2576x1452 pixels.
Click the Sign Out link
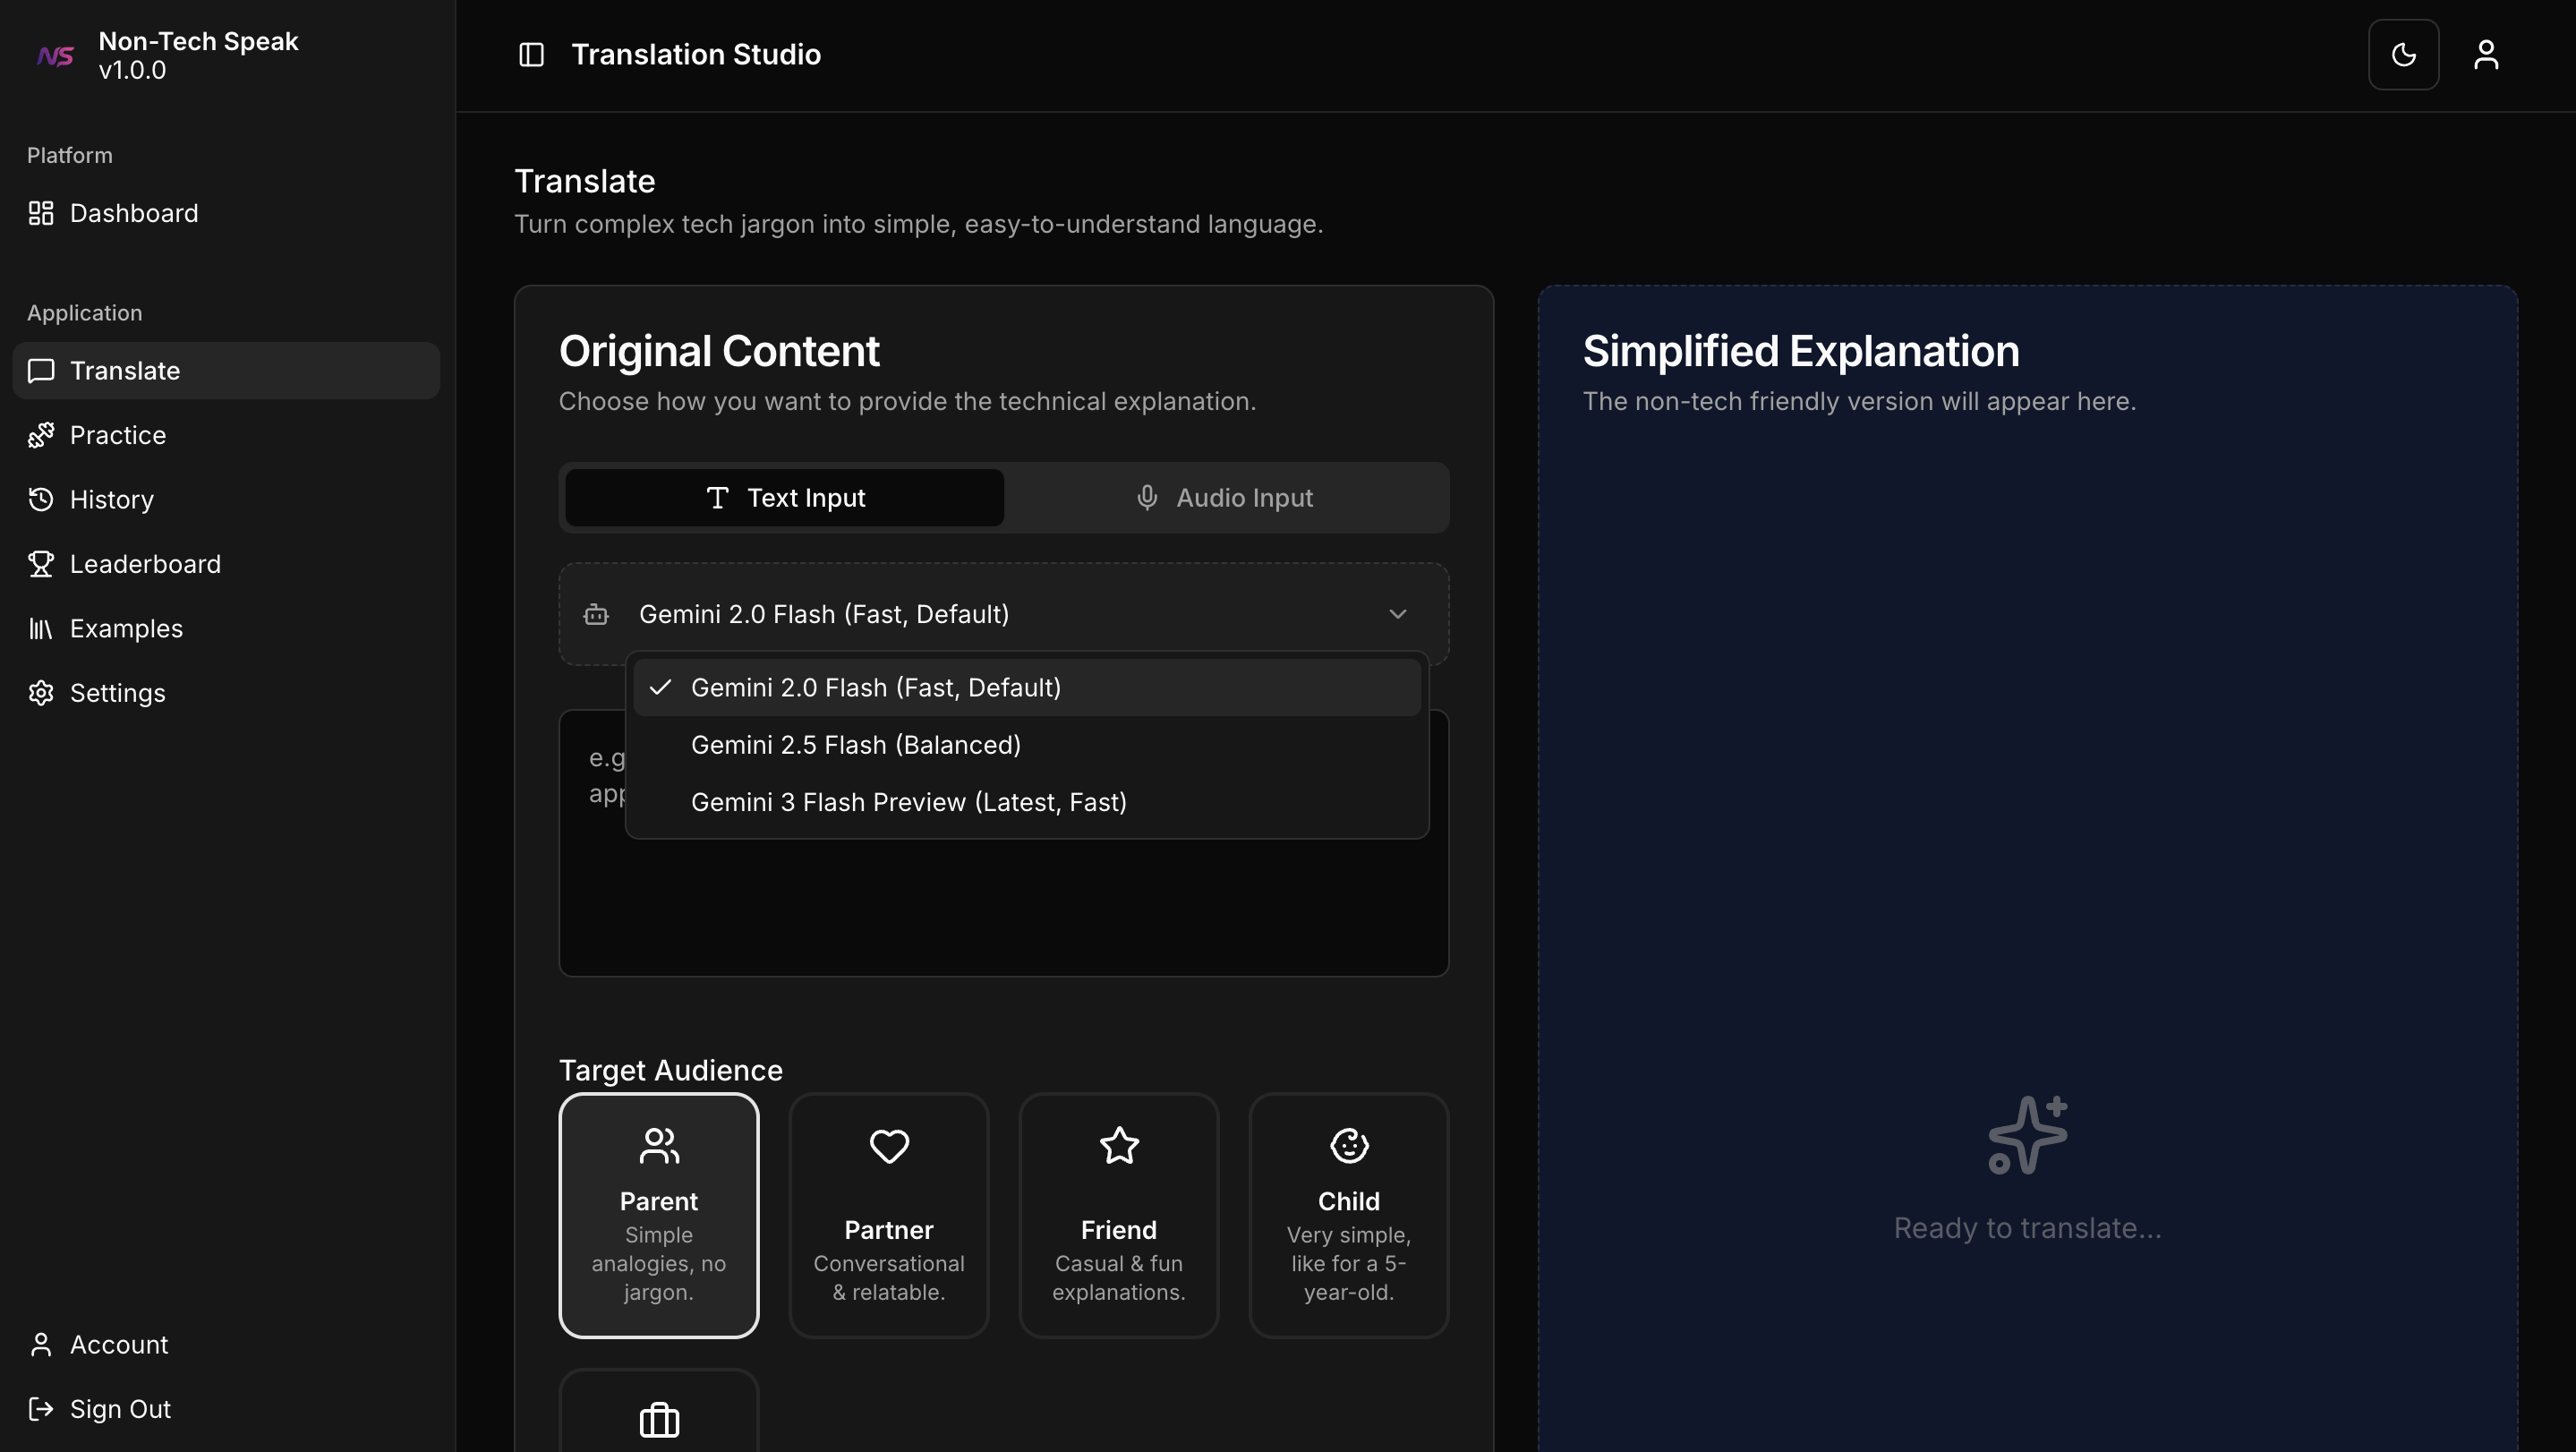pyautogui.click(x=119, y=1409)
